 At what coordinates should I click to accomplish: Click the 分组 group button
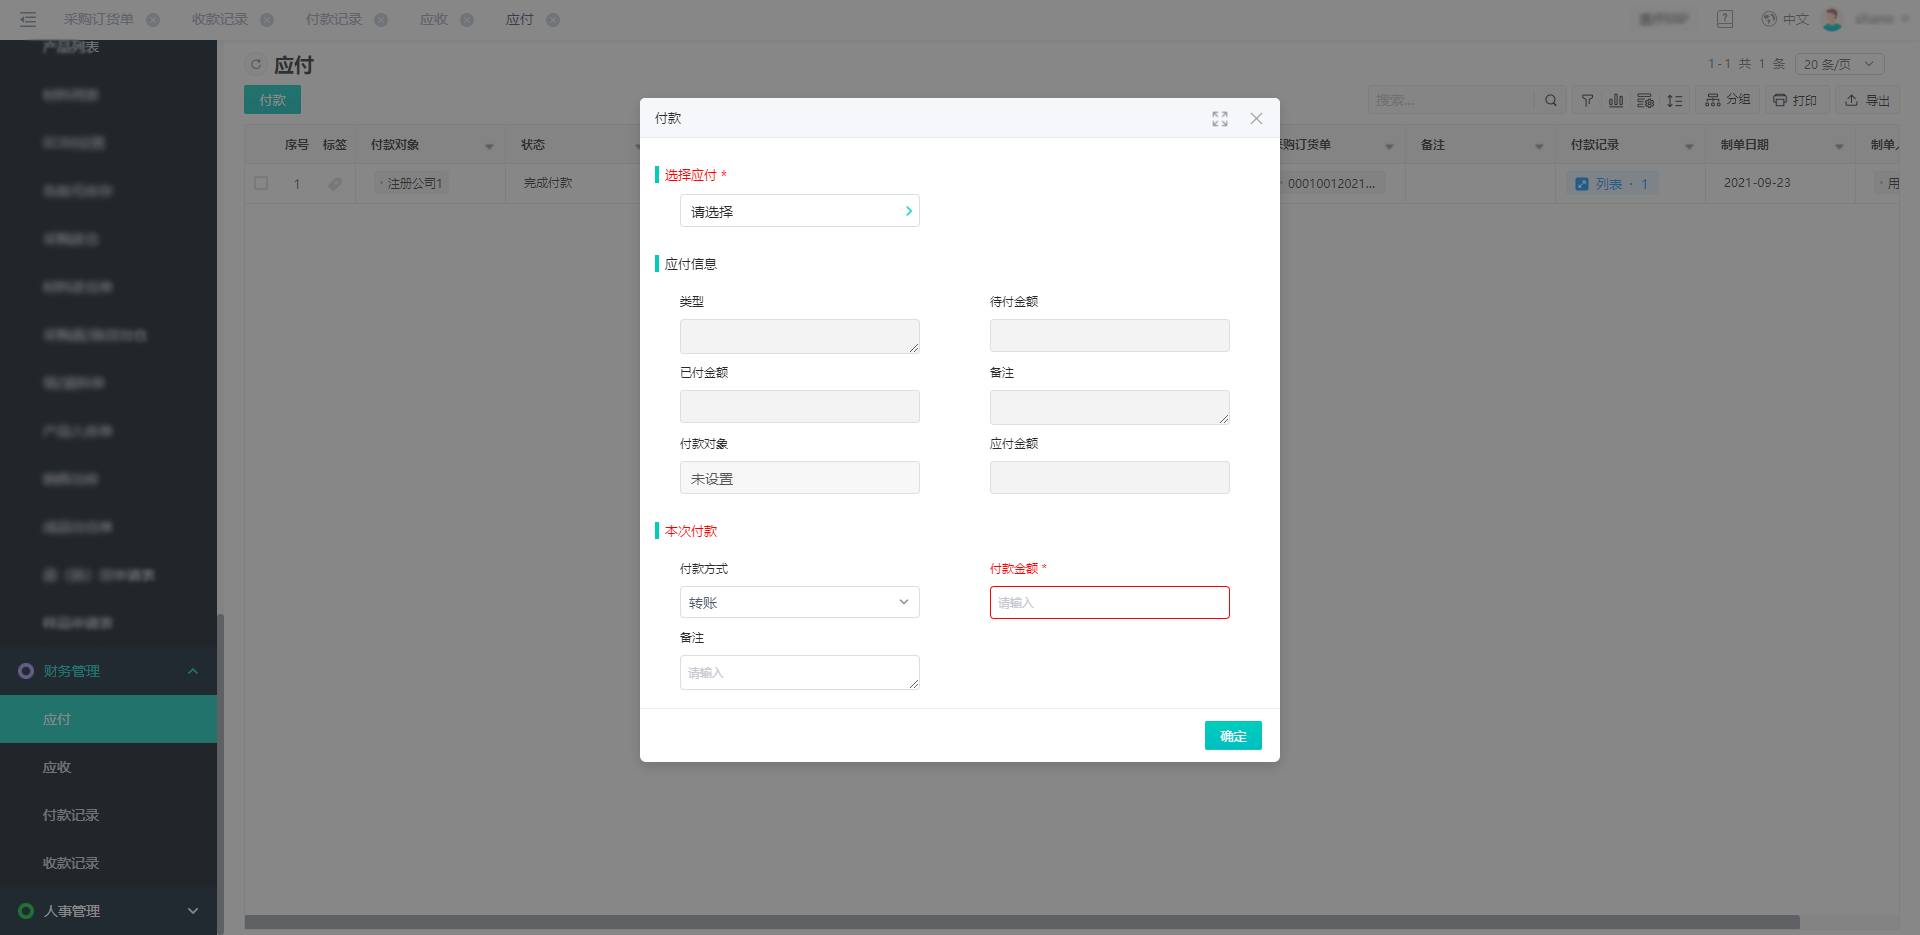click(x=1728, y=100)
